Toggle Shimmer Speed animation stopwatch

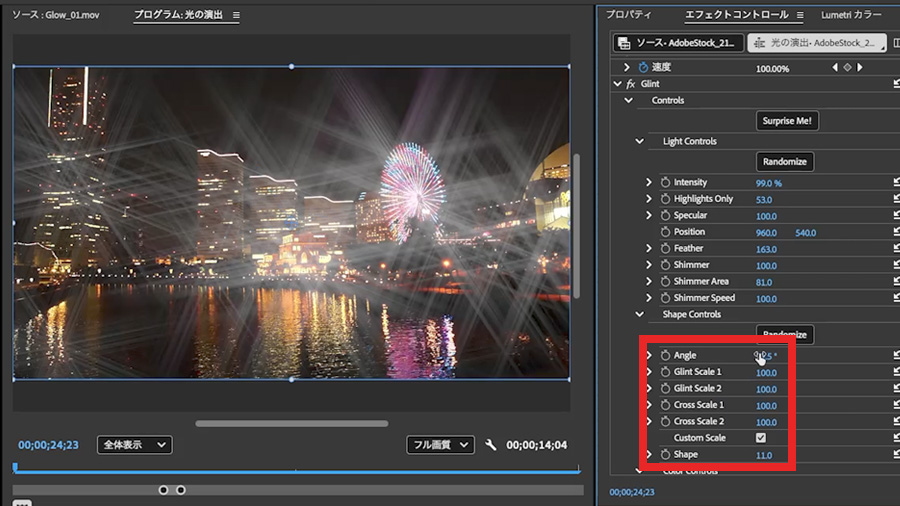(x=665, y=298)
